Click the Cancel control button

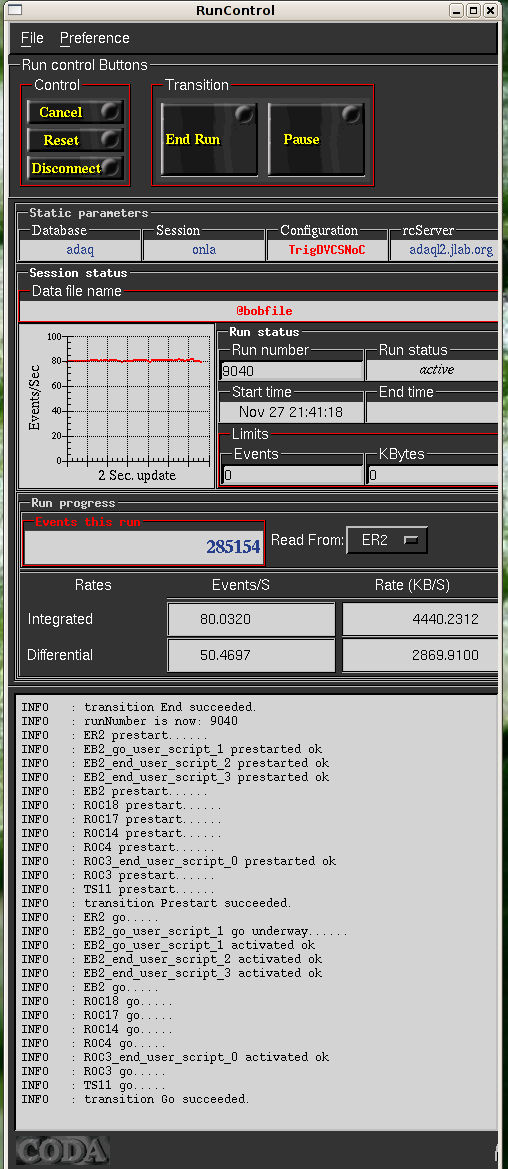point(75,112)
